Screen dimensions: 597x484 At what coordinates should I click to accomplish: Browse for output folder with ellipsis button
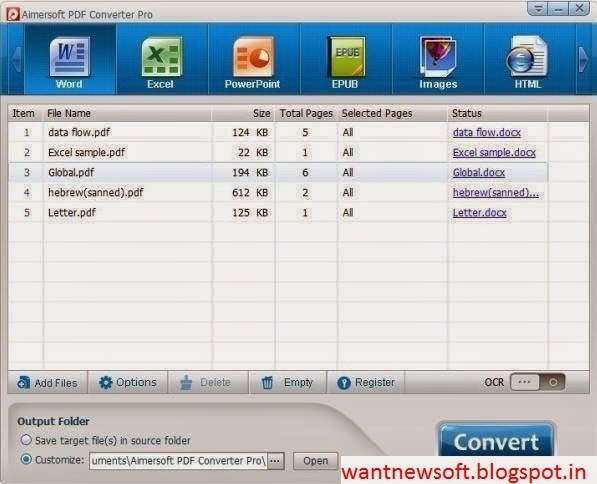click(276, 461)
